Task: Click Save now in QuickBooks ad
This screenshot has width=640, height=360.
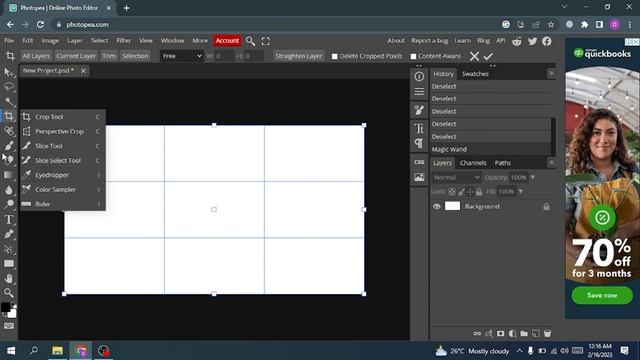Action: coord(602,295)
